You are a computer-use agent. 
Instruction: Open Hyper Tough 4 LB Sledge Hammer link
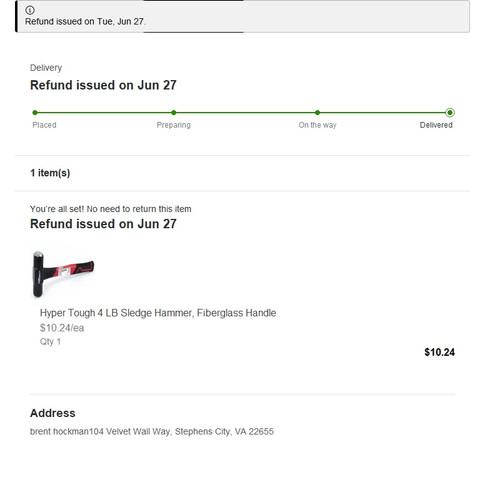pyautogui.click(x=158, y=313)
